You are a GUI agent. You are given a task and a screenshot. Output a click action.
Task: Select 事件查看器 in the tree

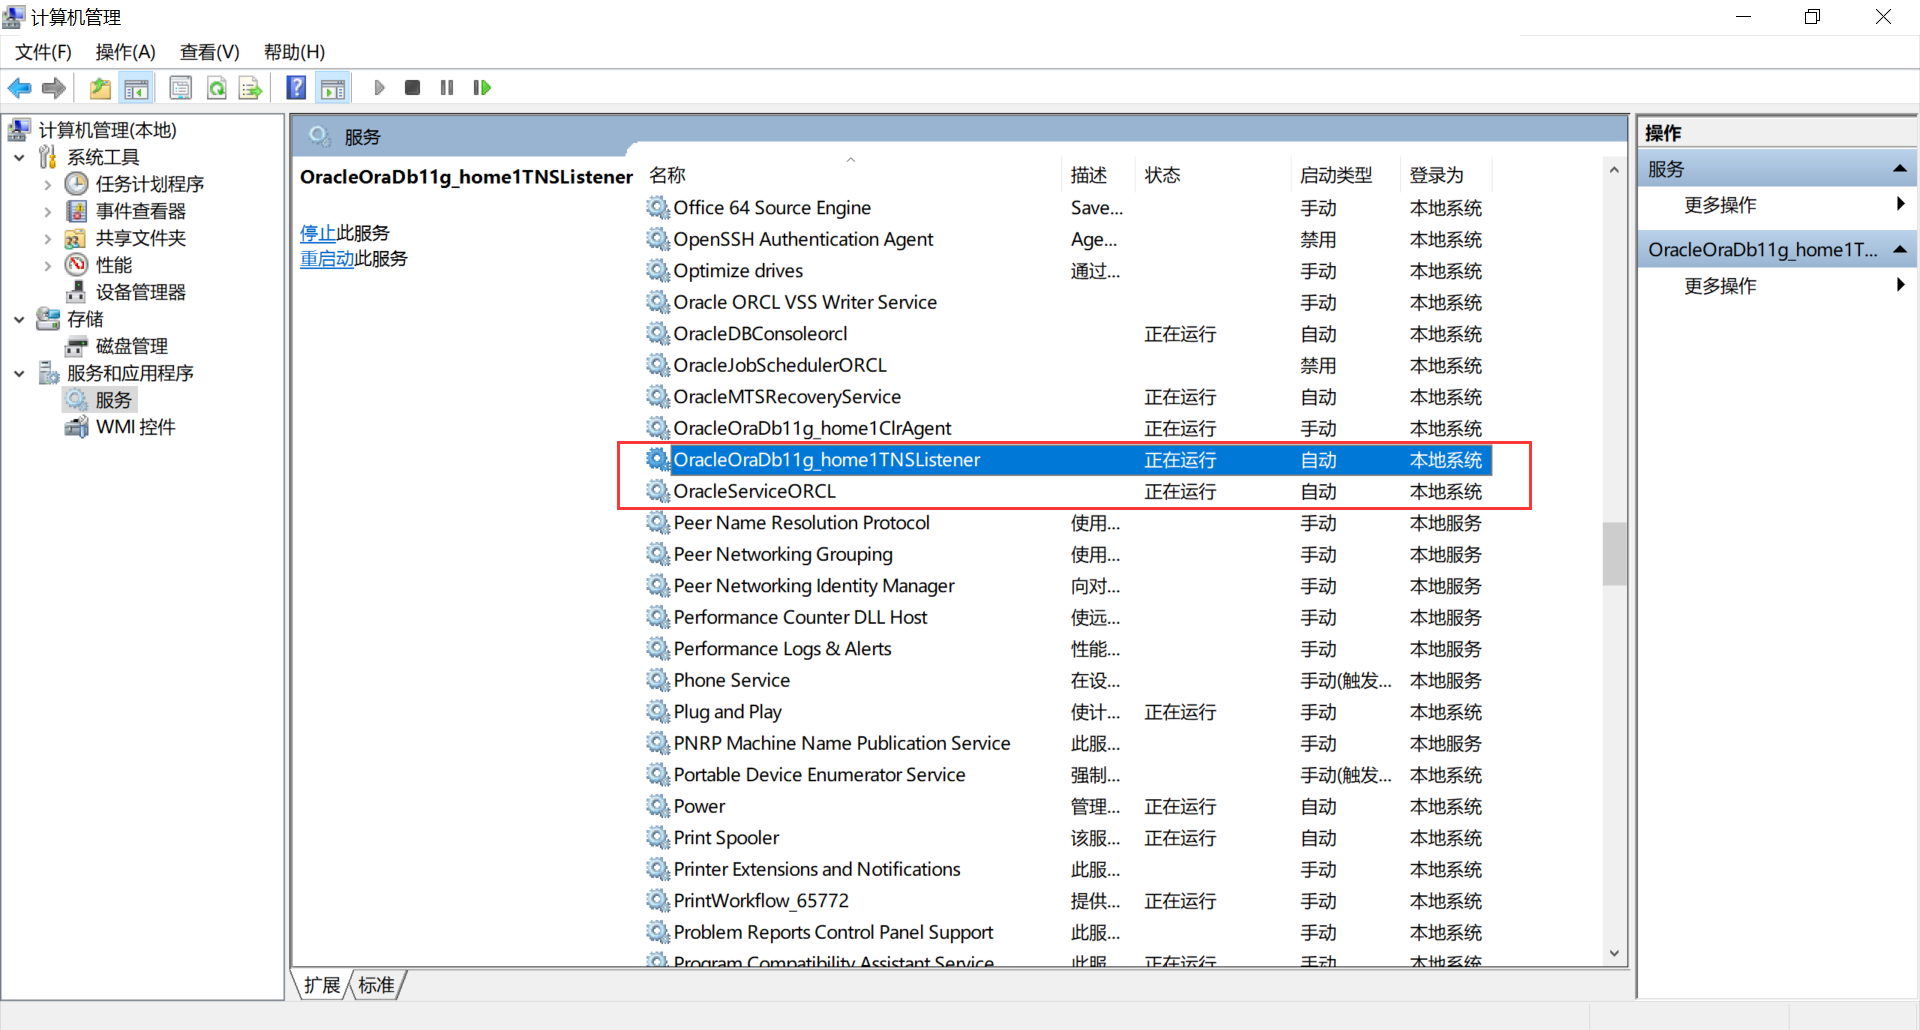140,211
